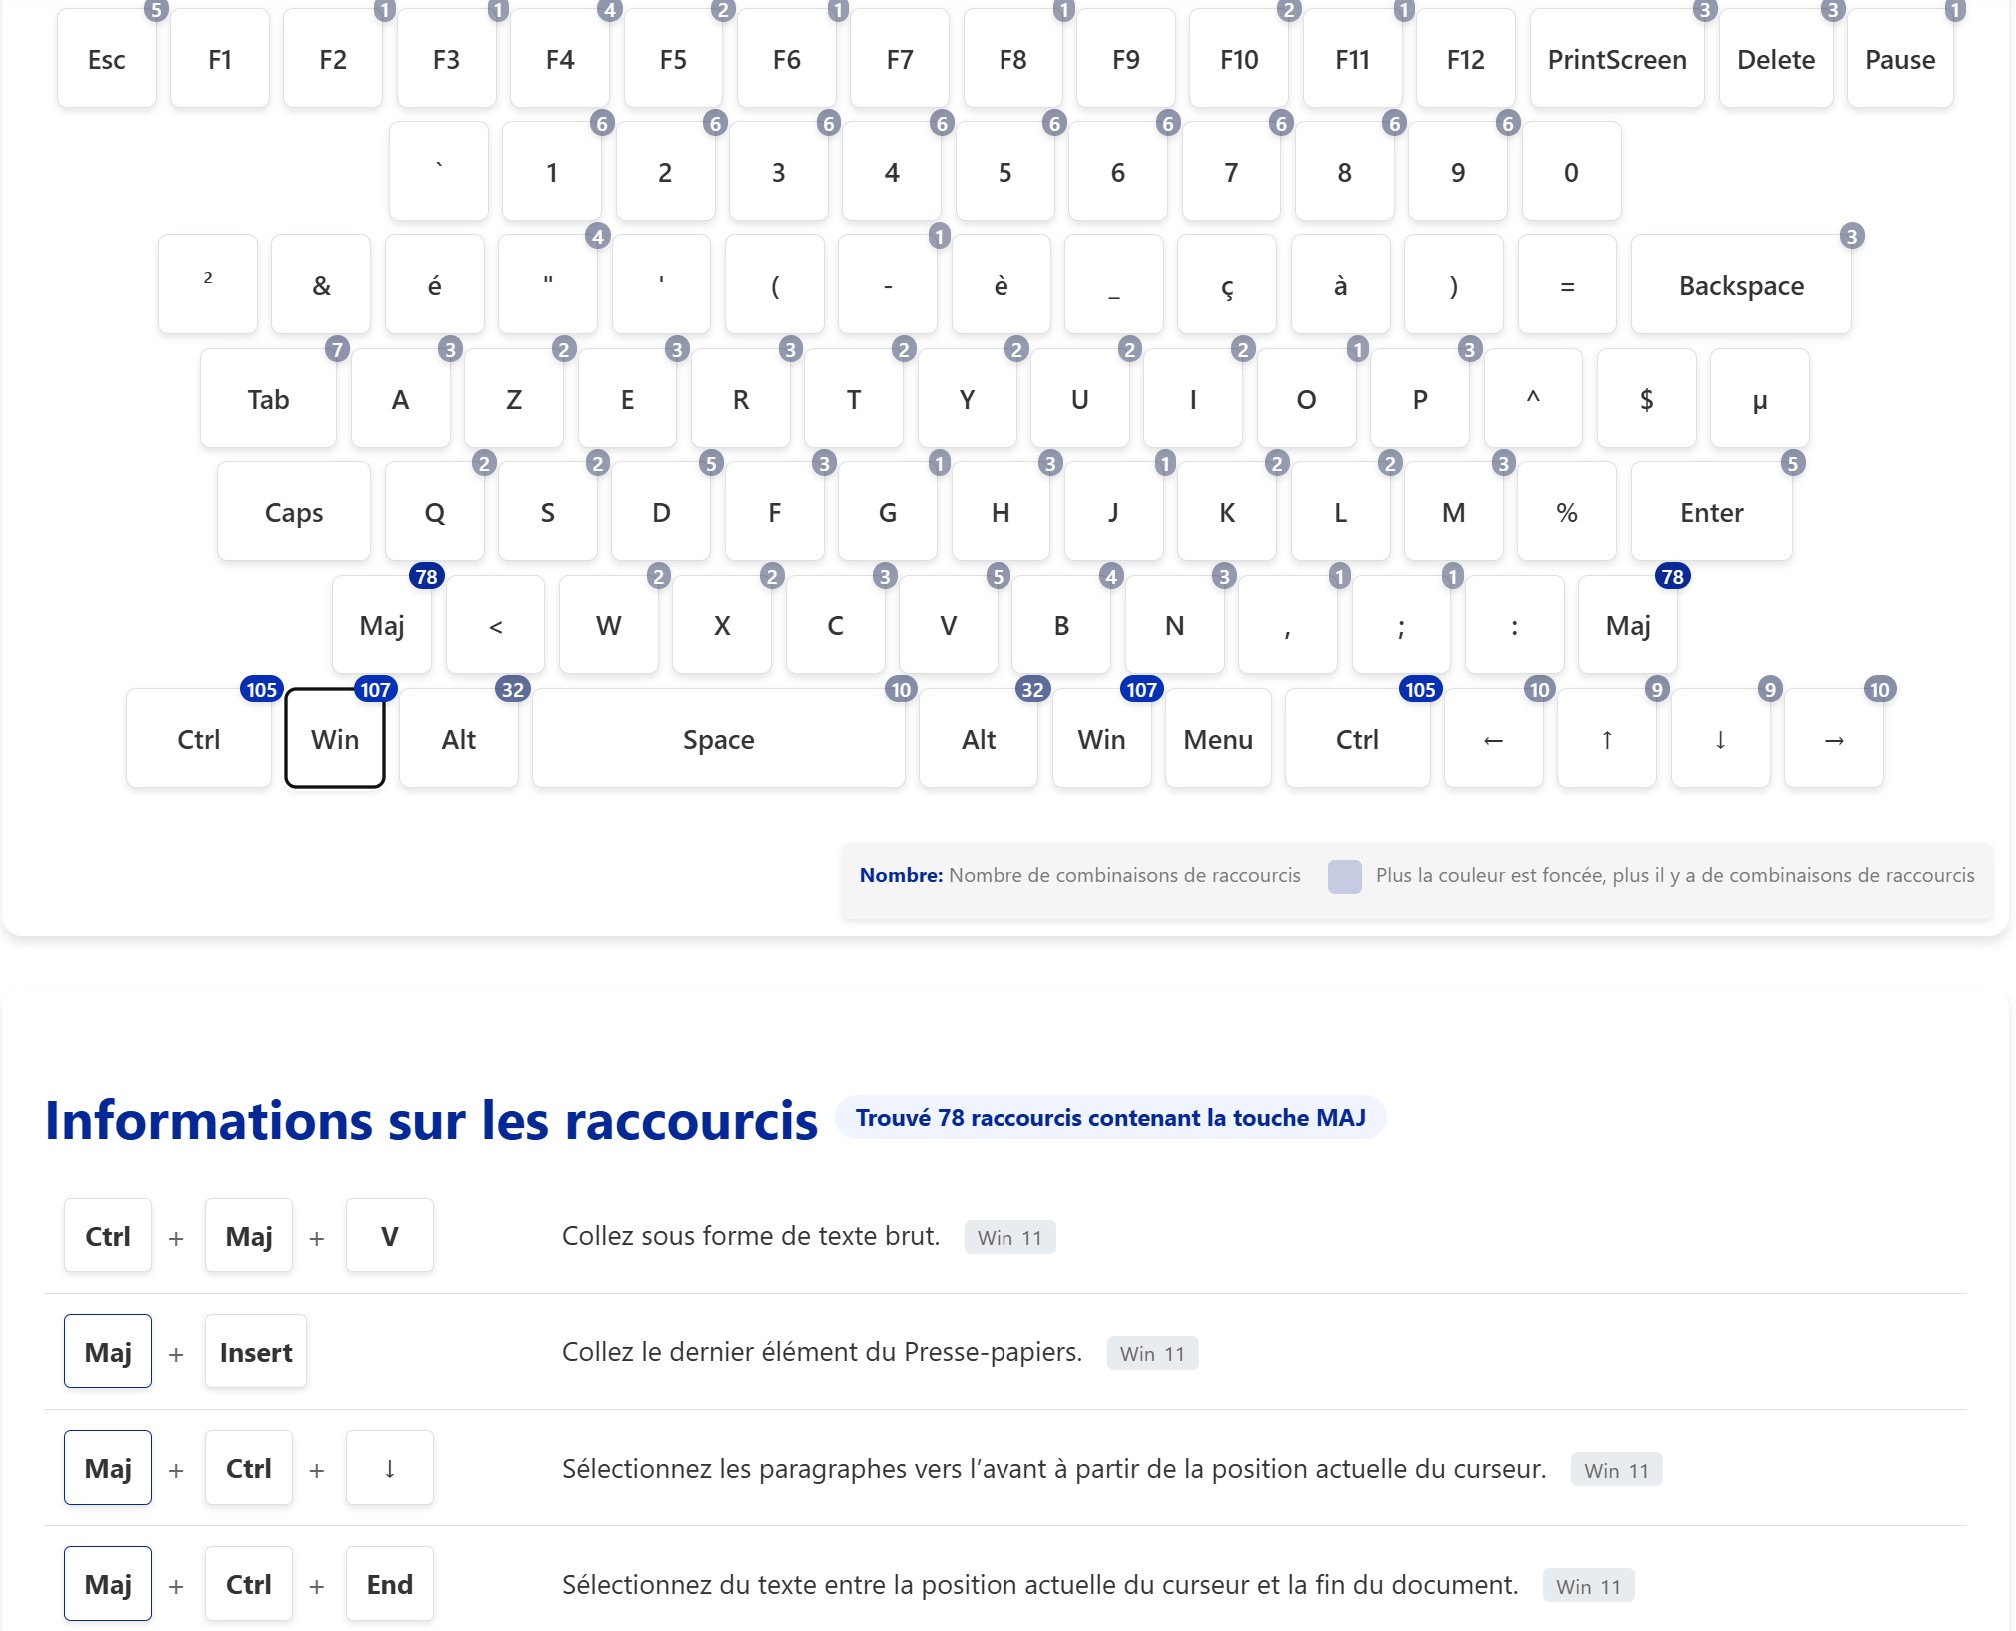Click 'Collez le dernier élément du Presse-papiers.' text
This screenshot has height=1631, width=2016.
point(822,1352)
